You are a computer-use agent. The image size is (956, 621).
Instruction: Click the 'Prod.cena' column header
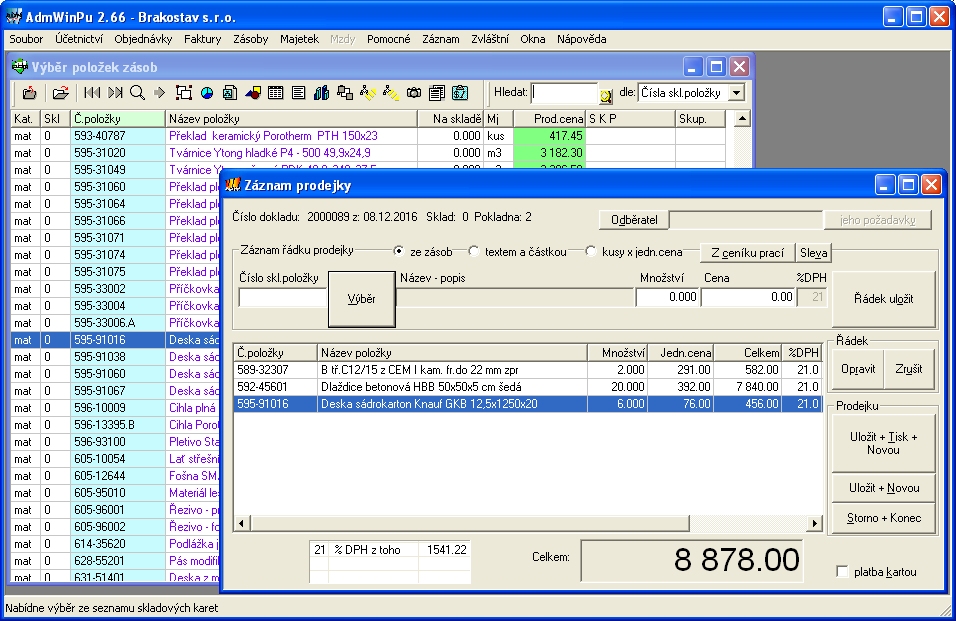point(549,119)
